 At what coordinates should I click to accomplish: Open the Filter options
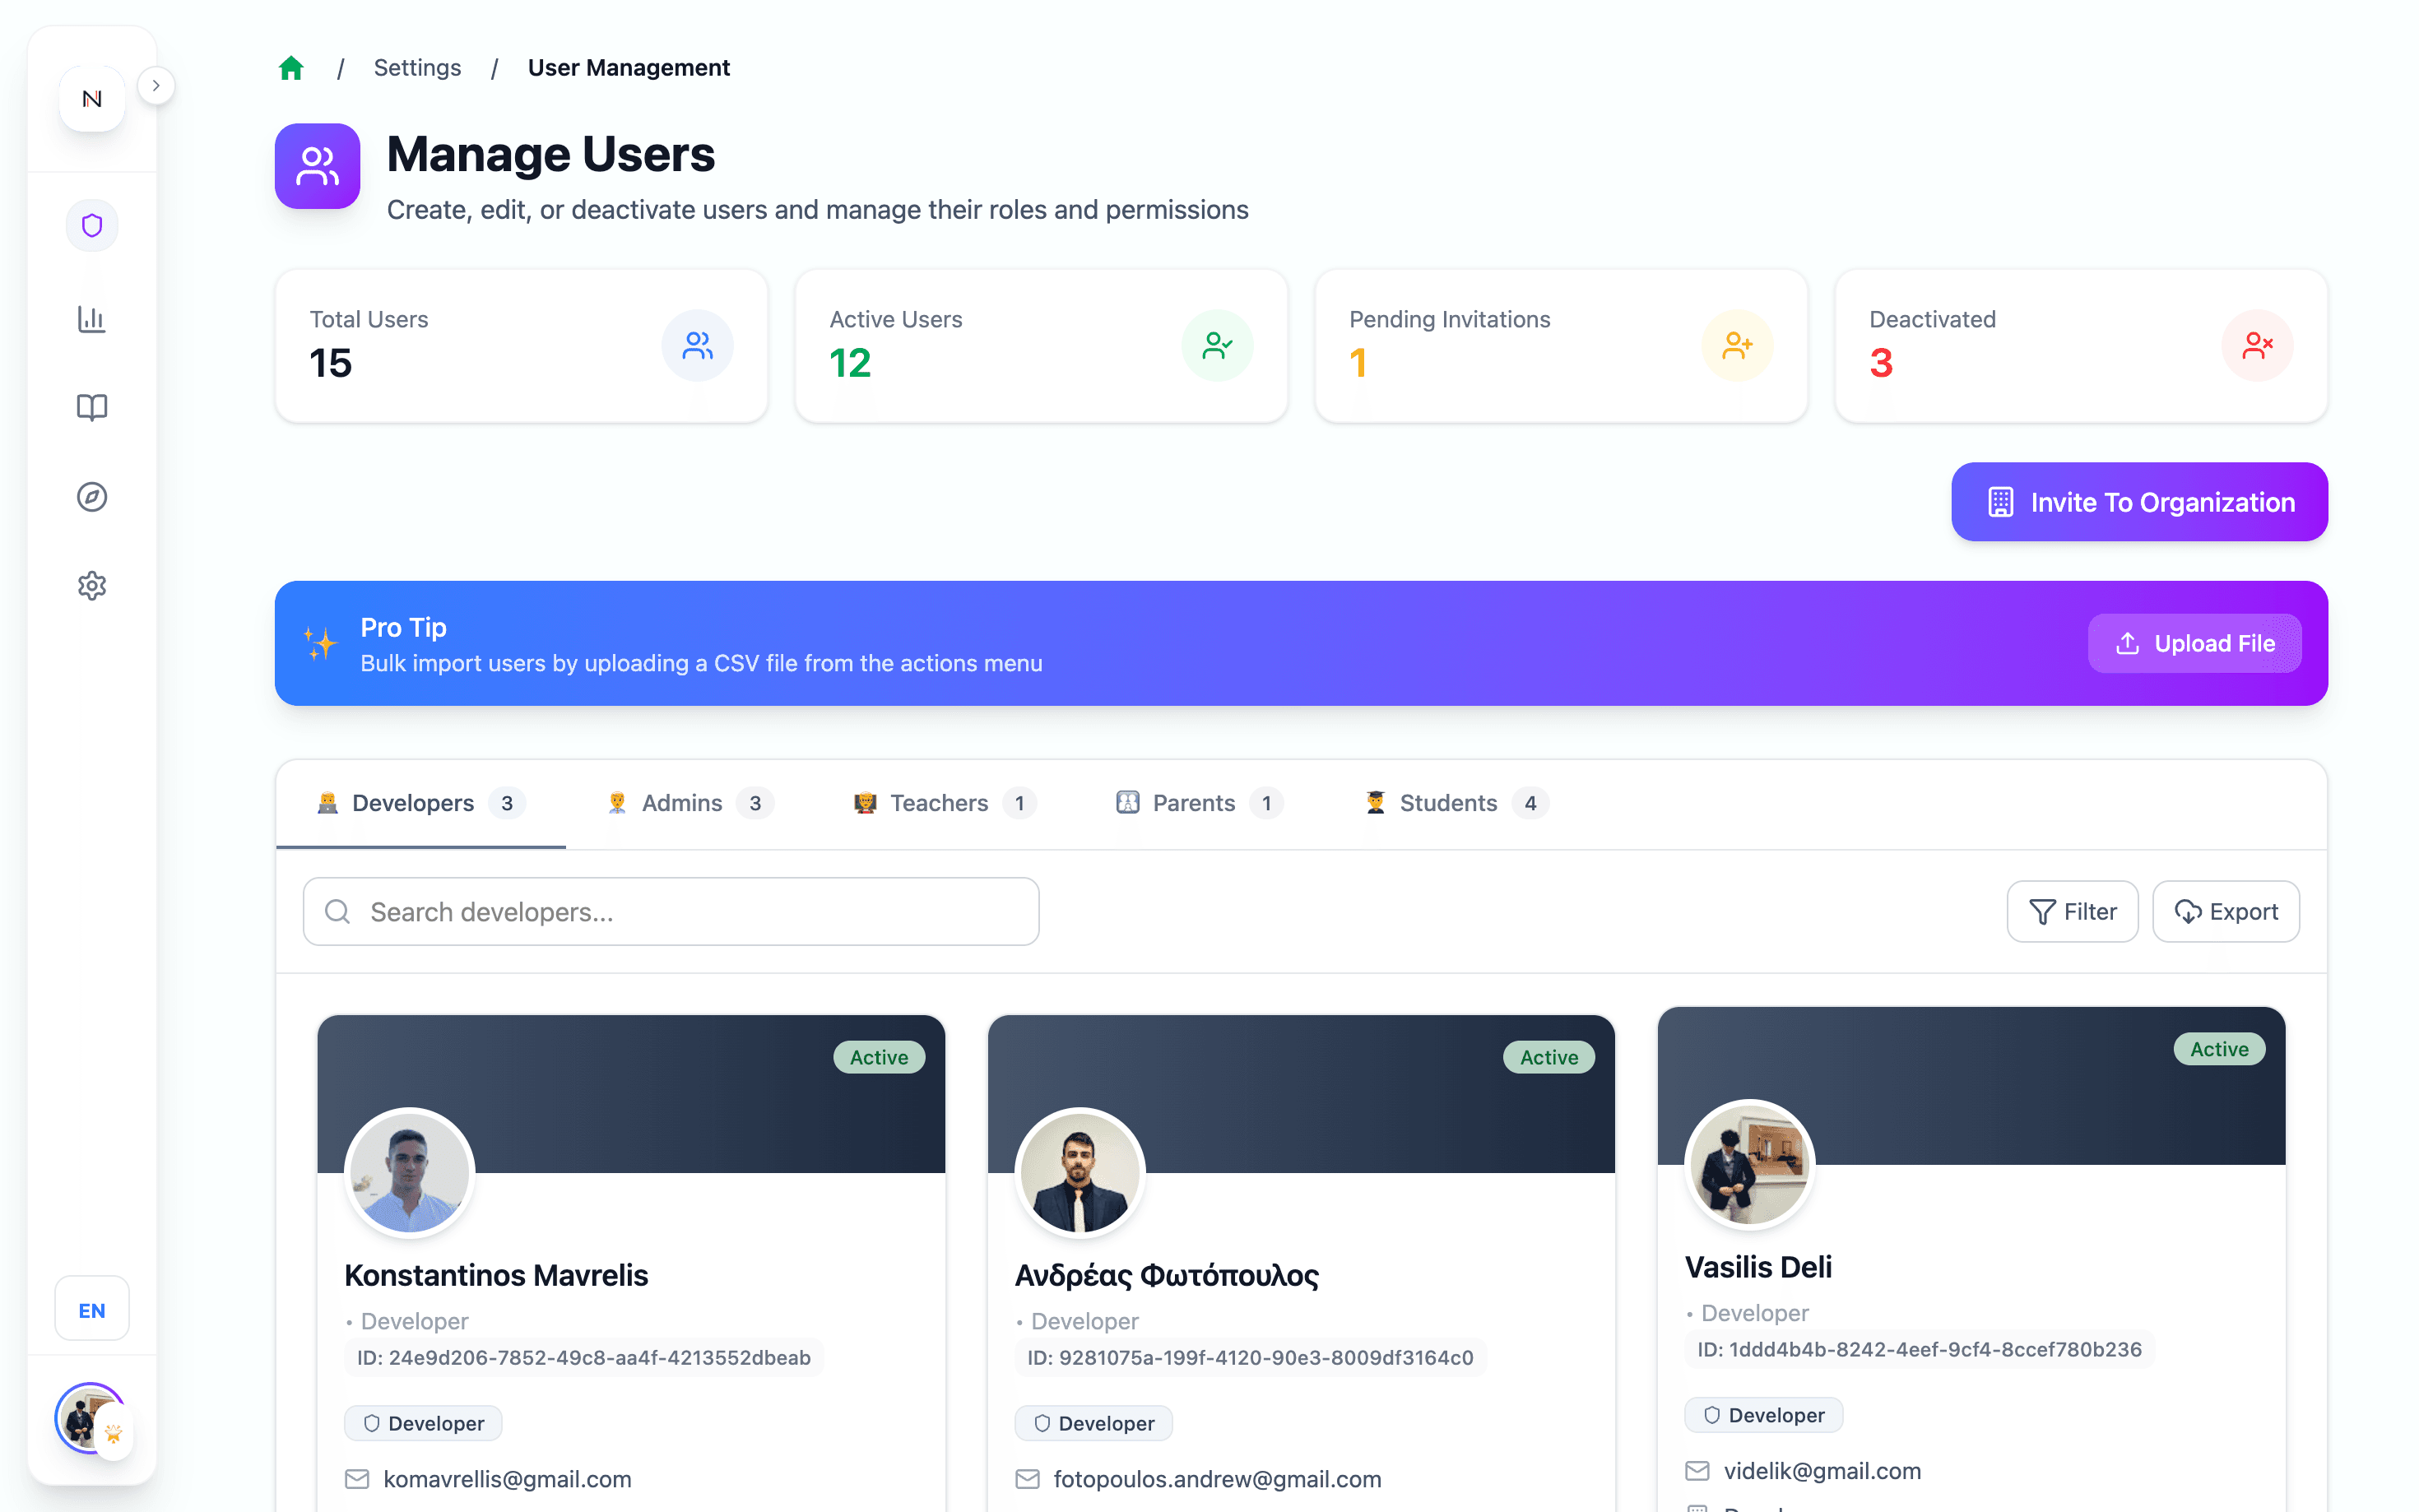click(x=2072, y=912)
